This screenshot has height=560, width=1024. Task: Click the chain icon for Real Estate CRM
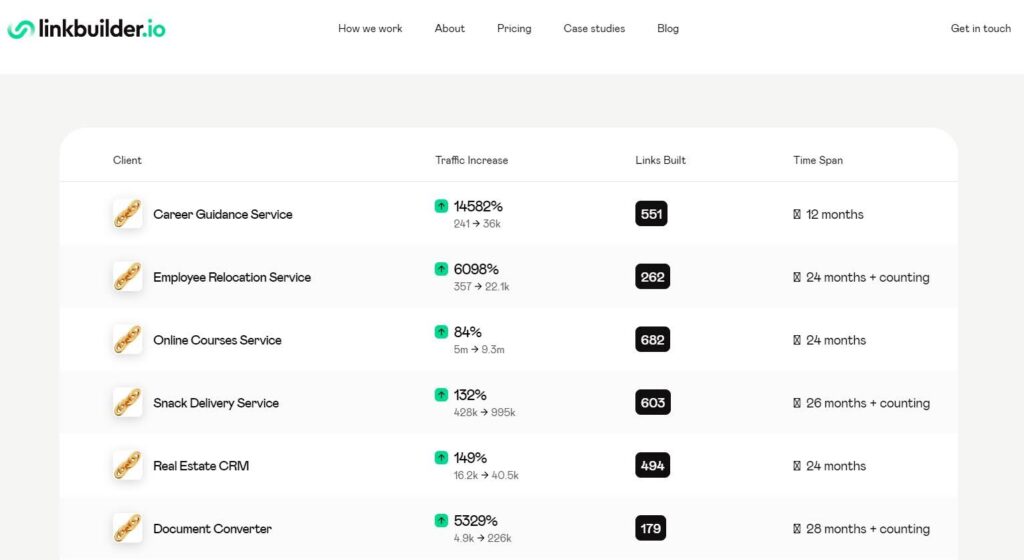click(127, 466)
